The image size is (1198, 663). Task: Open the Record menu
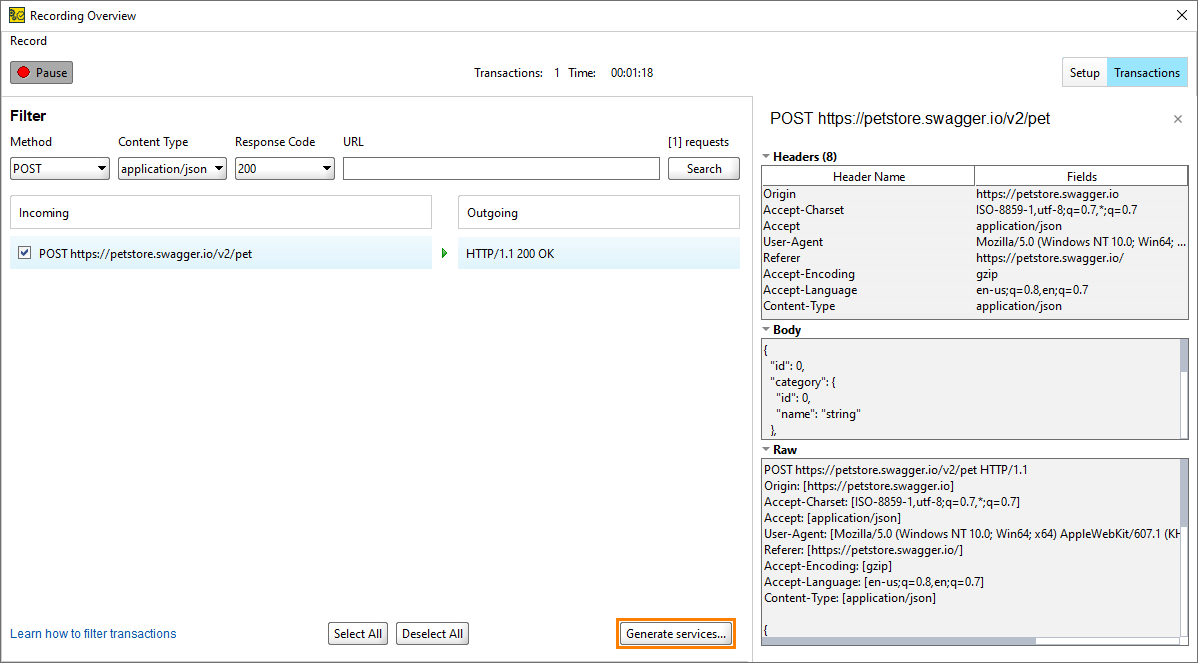28,41
